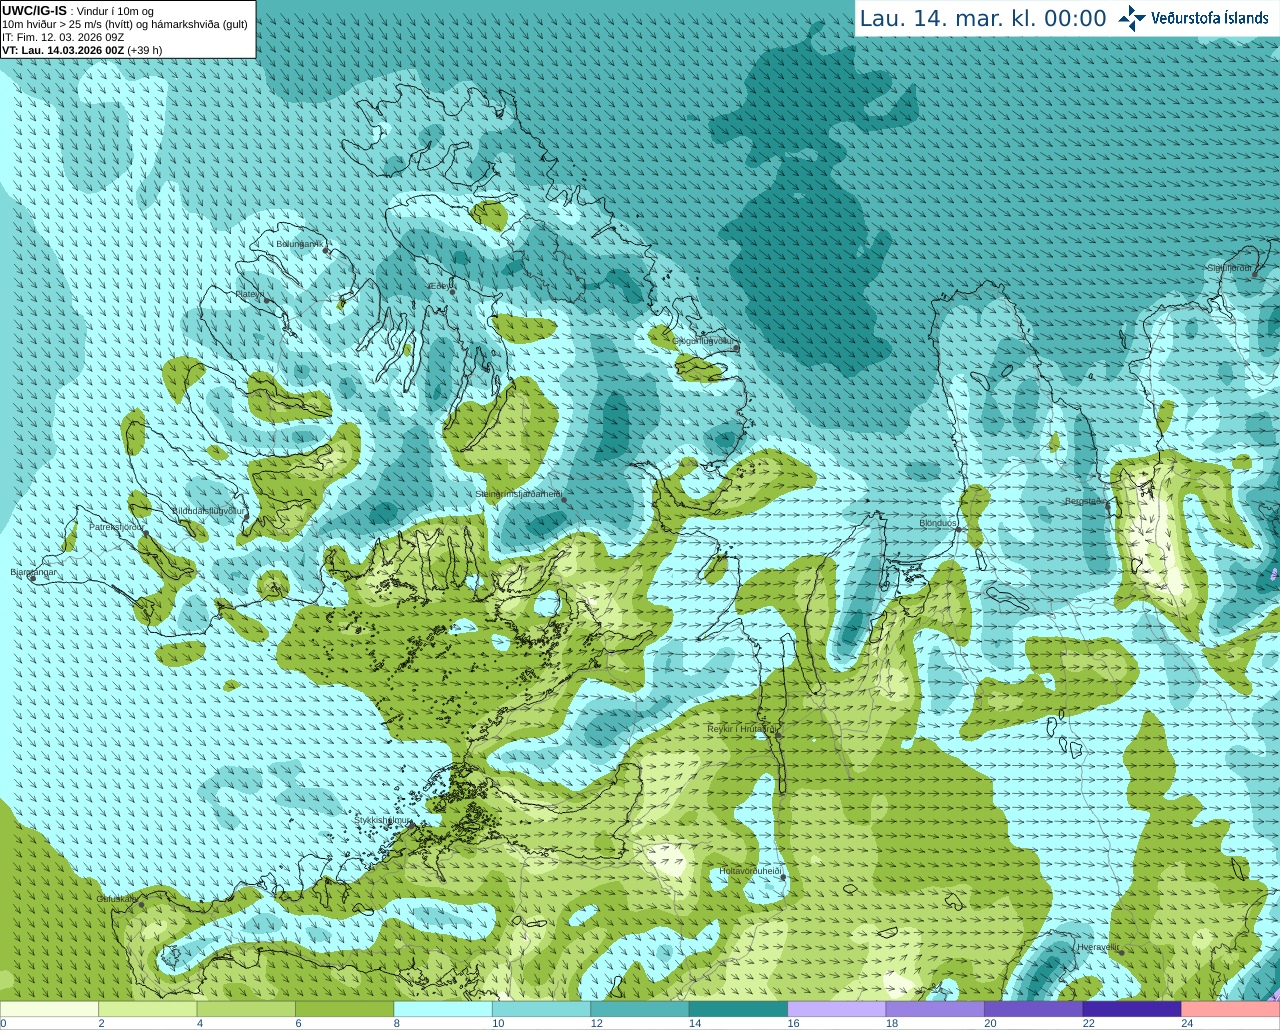Click the Siglufjörður station label

coord(1230,268)
